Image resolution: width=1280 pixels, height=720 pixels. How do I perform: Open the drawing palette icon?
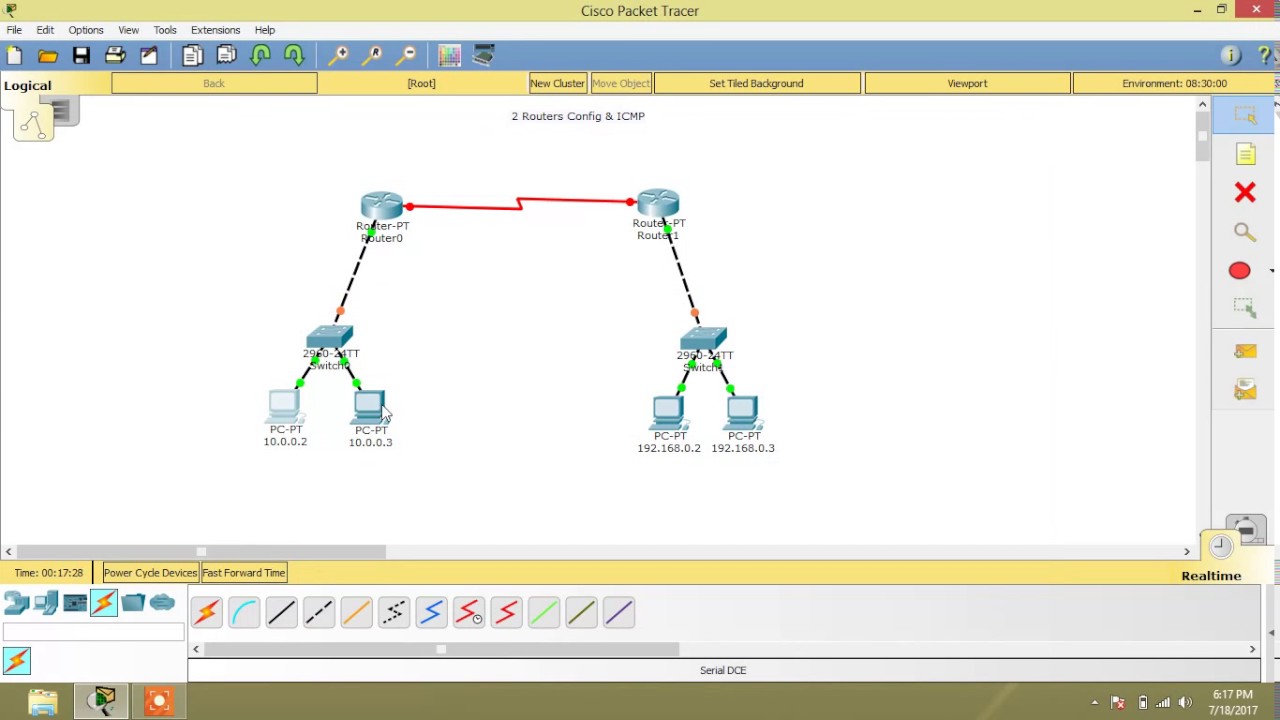[449, 56]
